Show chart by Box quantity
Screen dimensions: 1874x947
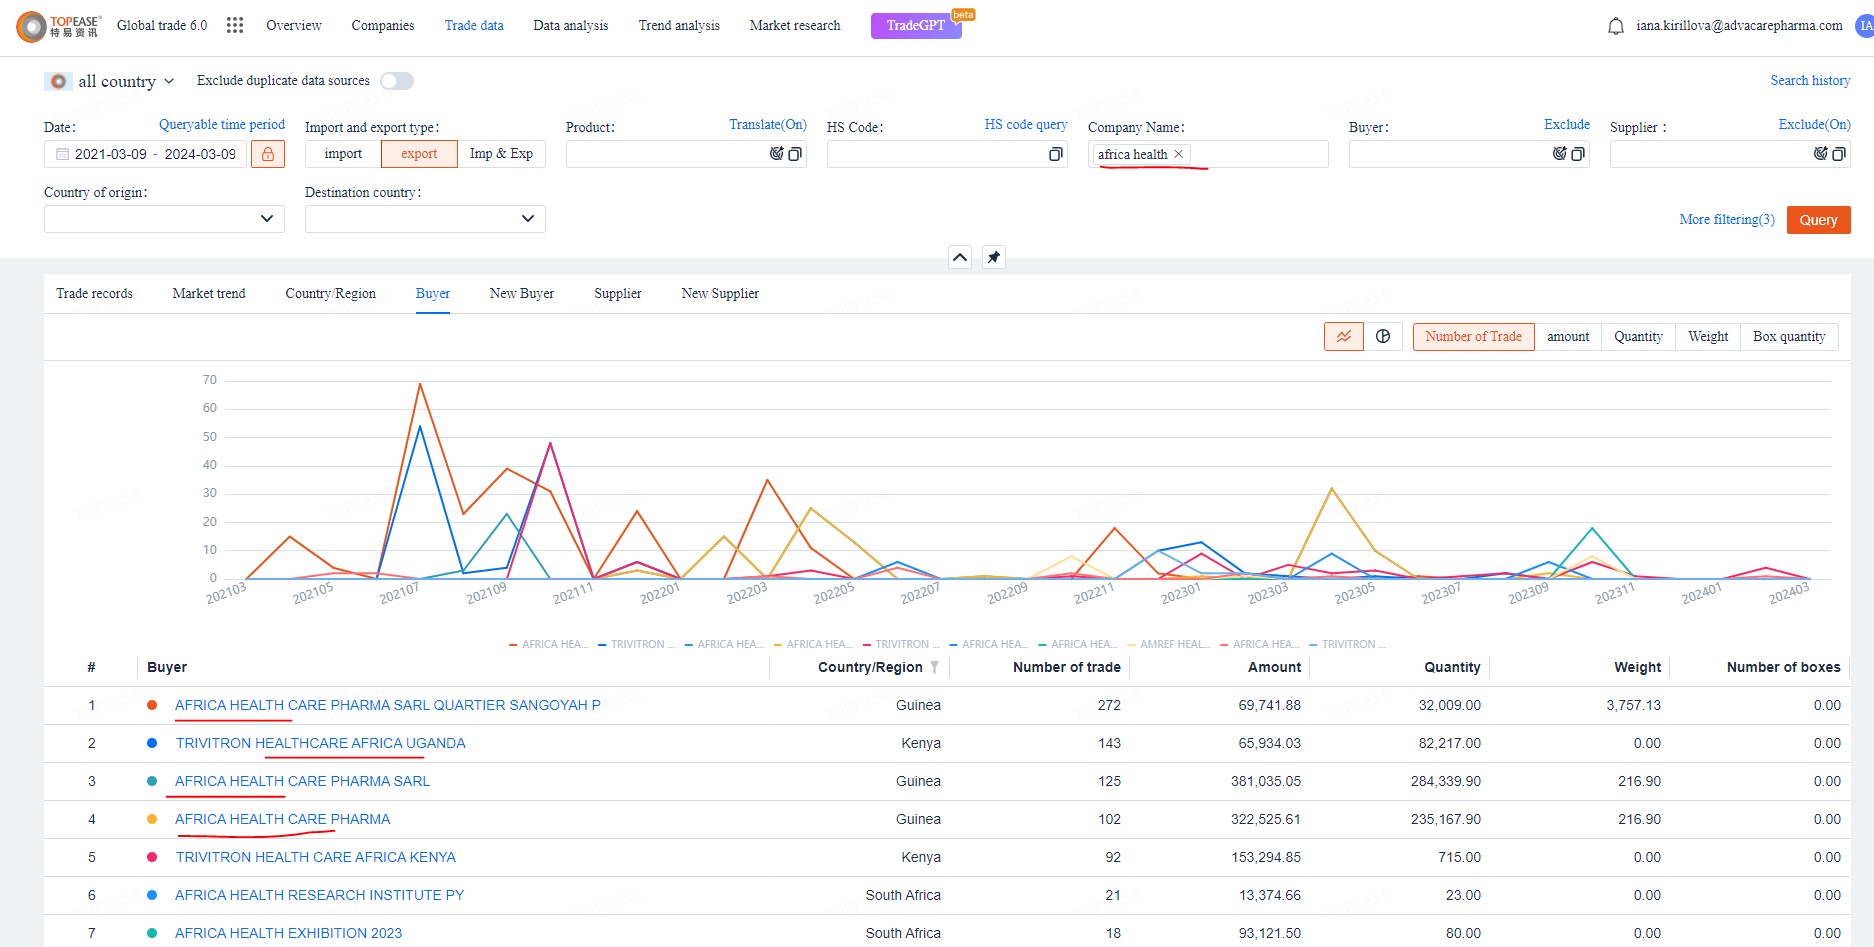click(x=1789, y=337)
